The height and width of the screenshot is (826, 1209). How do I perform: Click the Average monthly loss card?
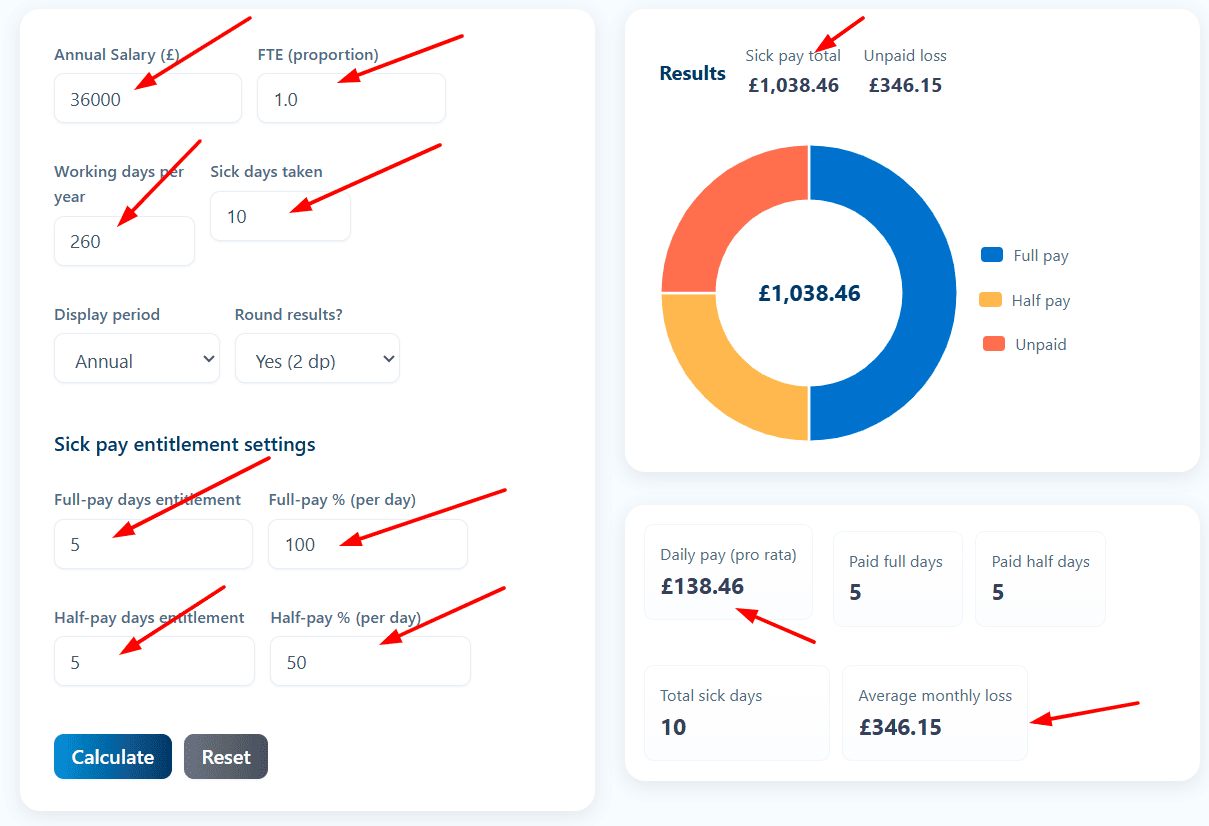pos(933,712)
